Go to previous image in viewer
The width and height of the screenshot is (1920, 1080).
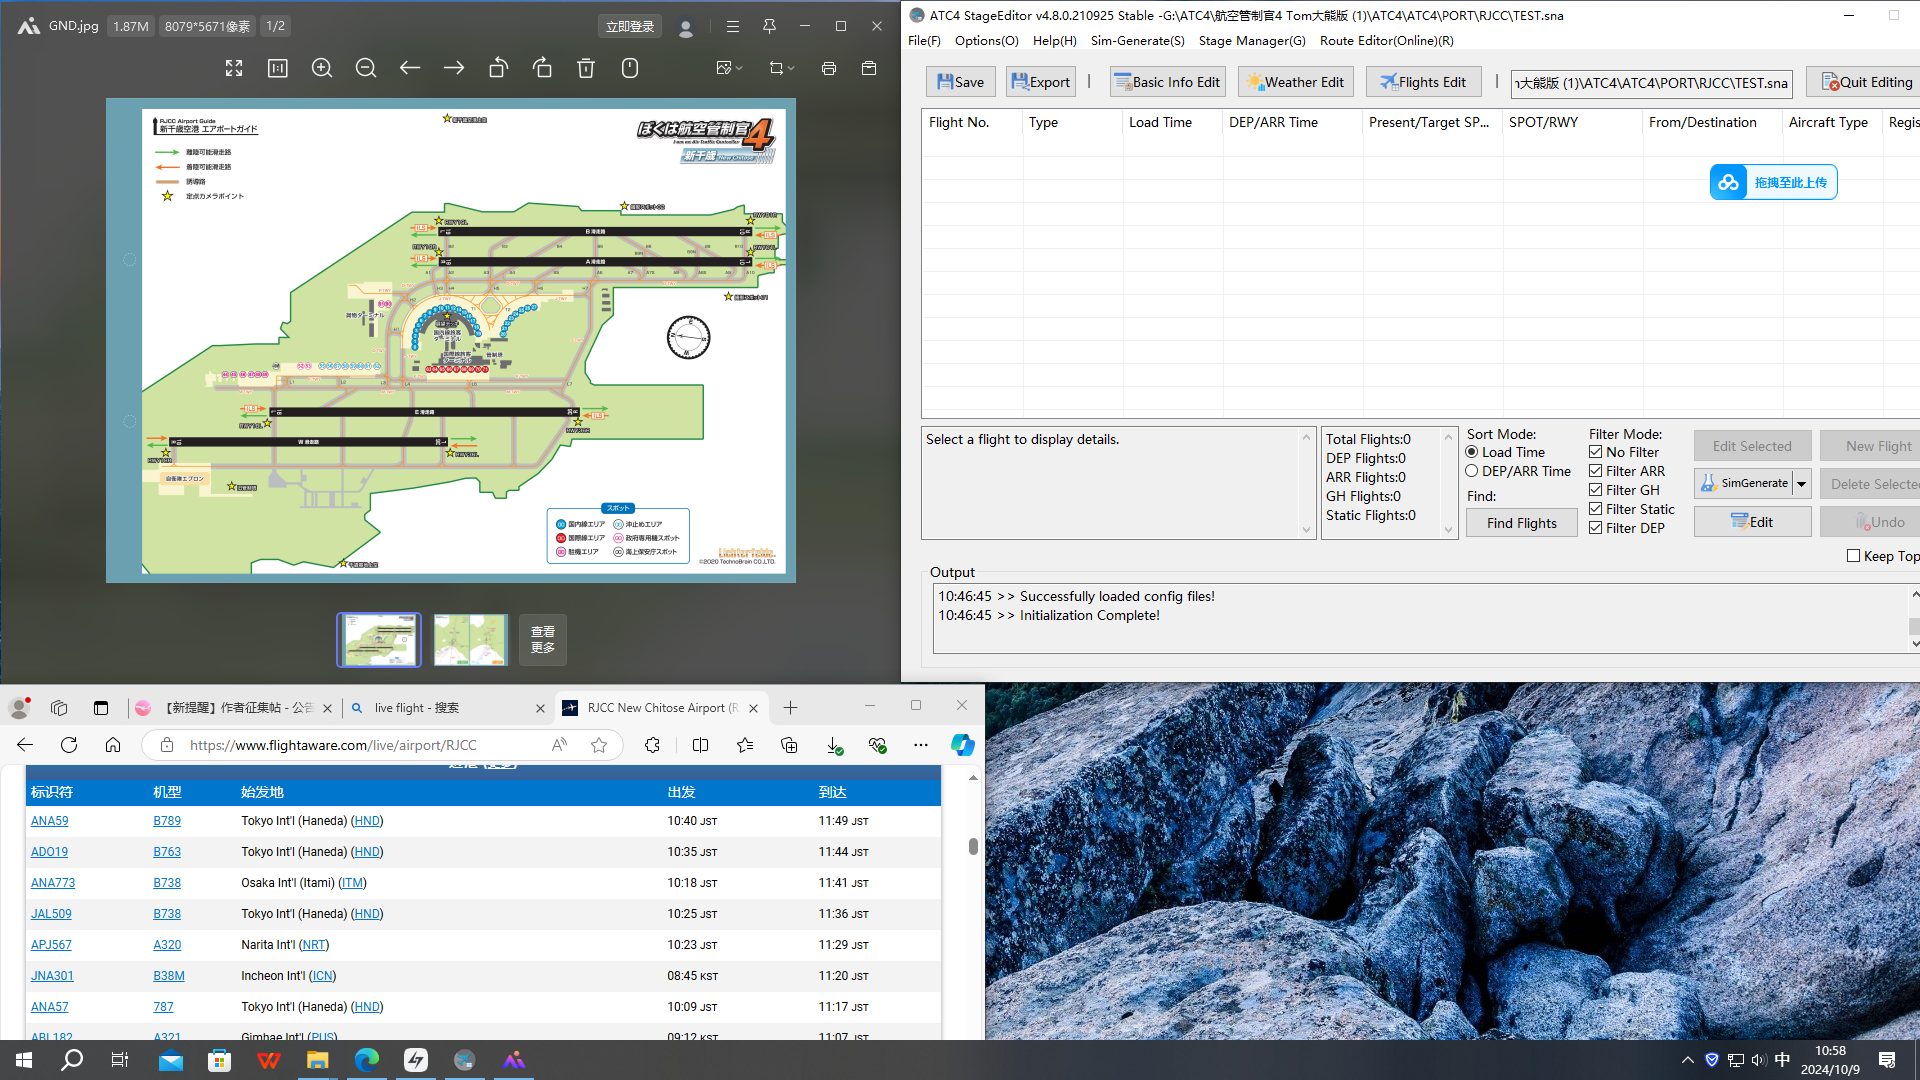410,68
